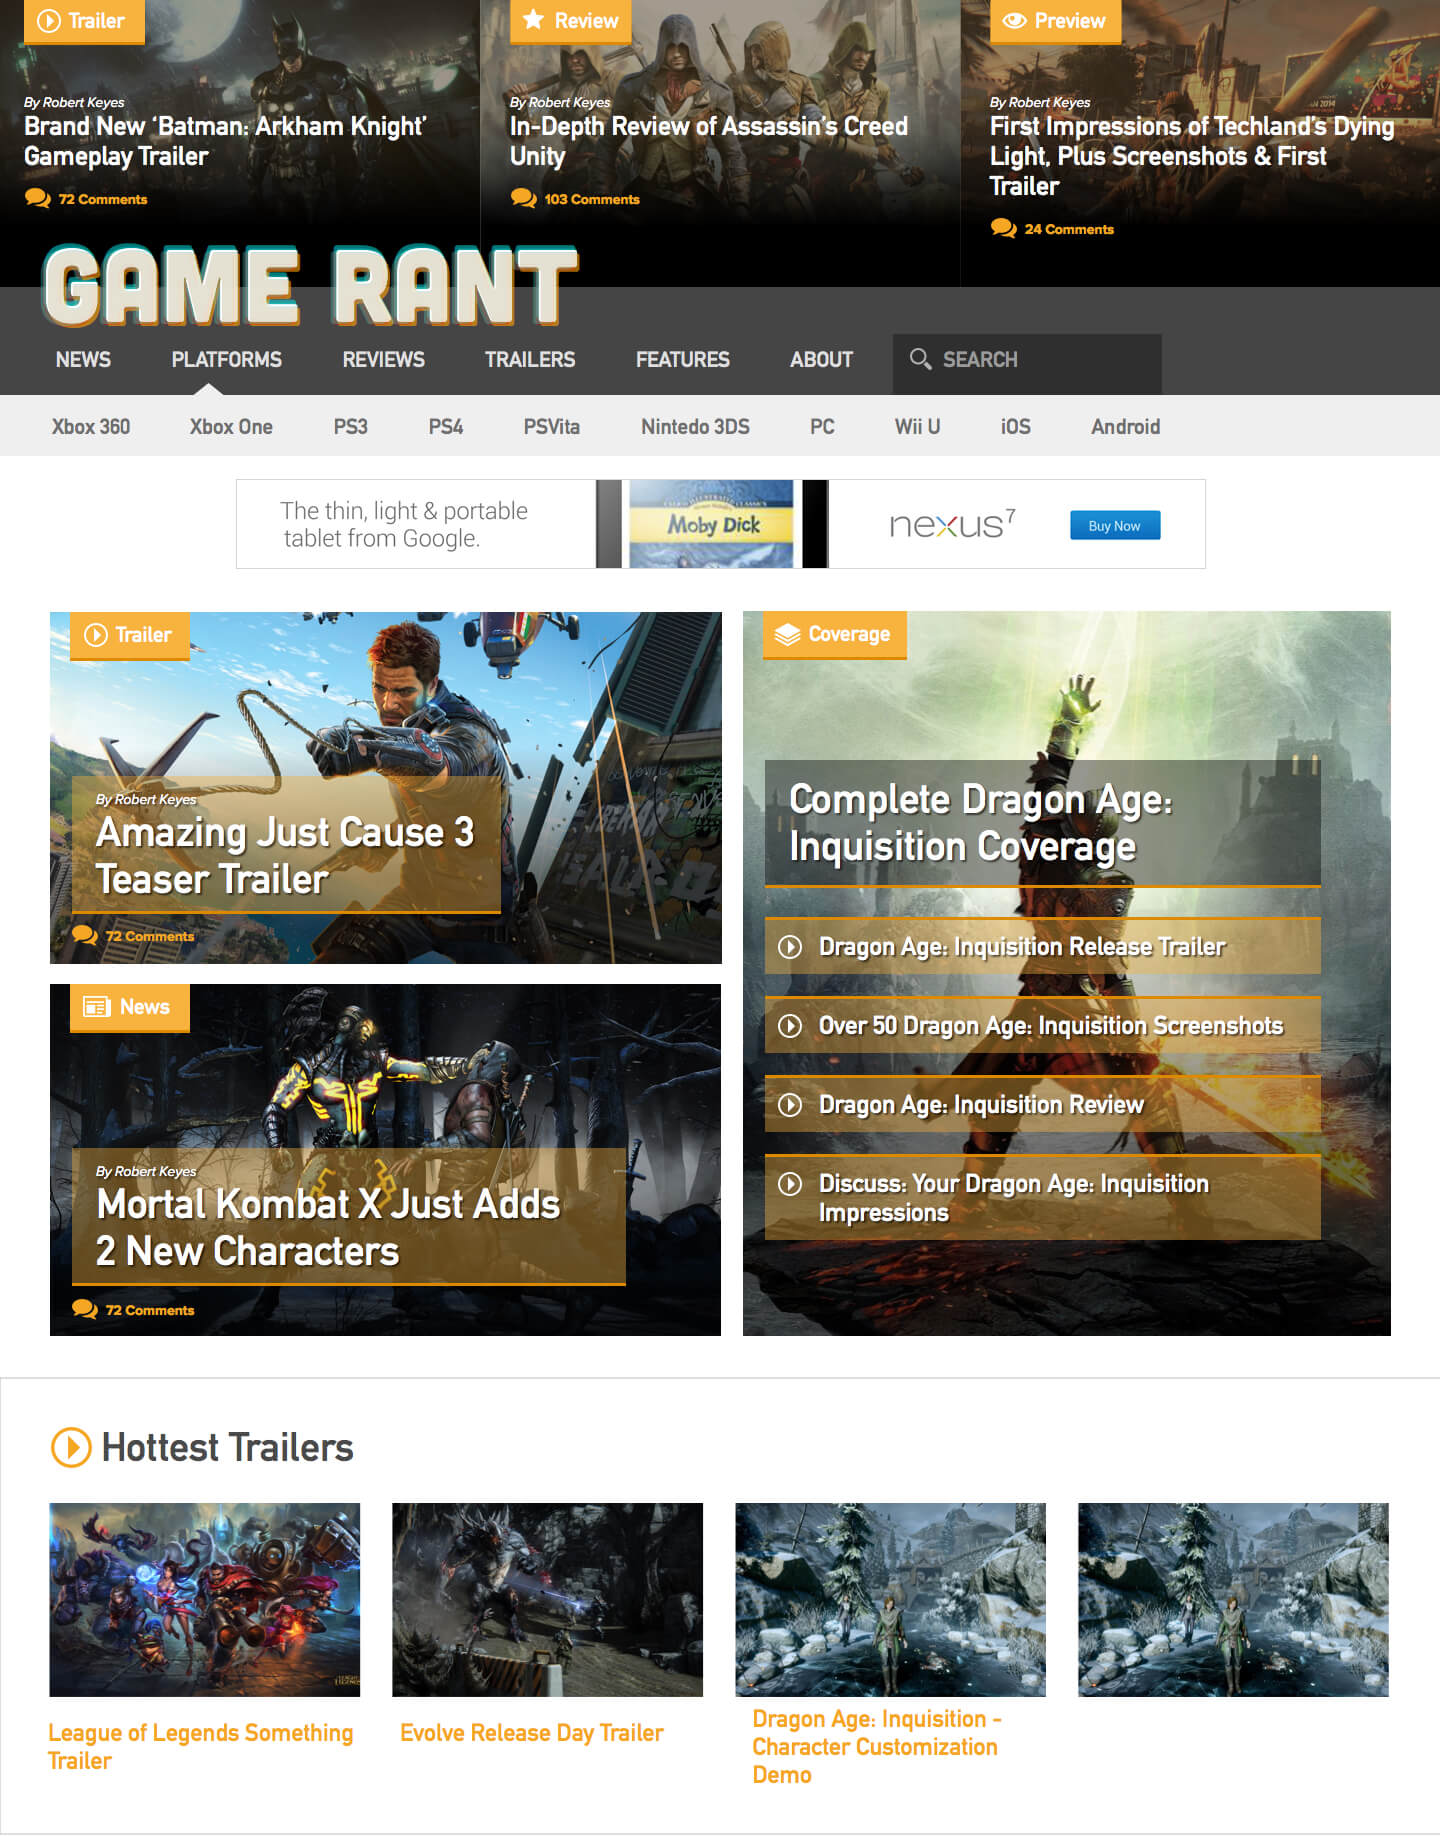
Task: Open Amazing Just Cause 3 Teaser Trailer
Action: (285, 855)
